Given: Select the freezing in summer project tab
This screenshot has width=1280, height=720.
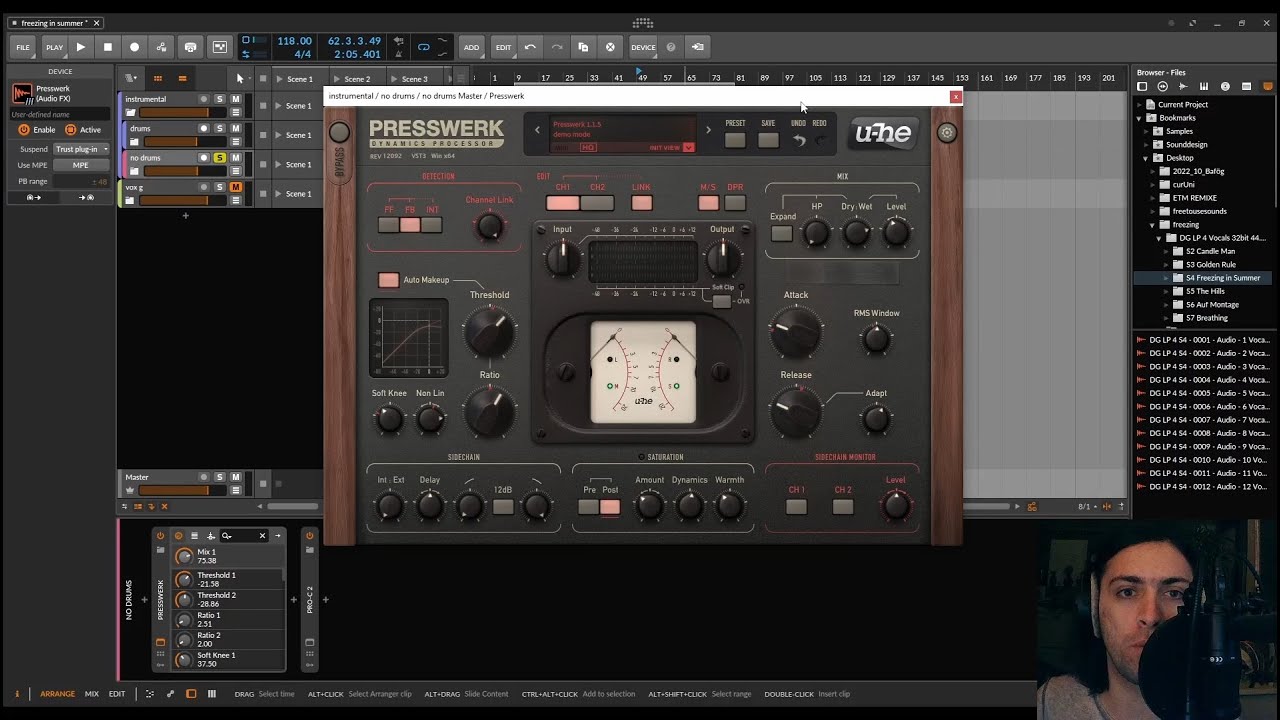Looking at the screenshot, I should pos(54,23).
